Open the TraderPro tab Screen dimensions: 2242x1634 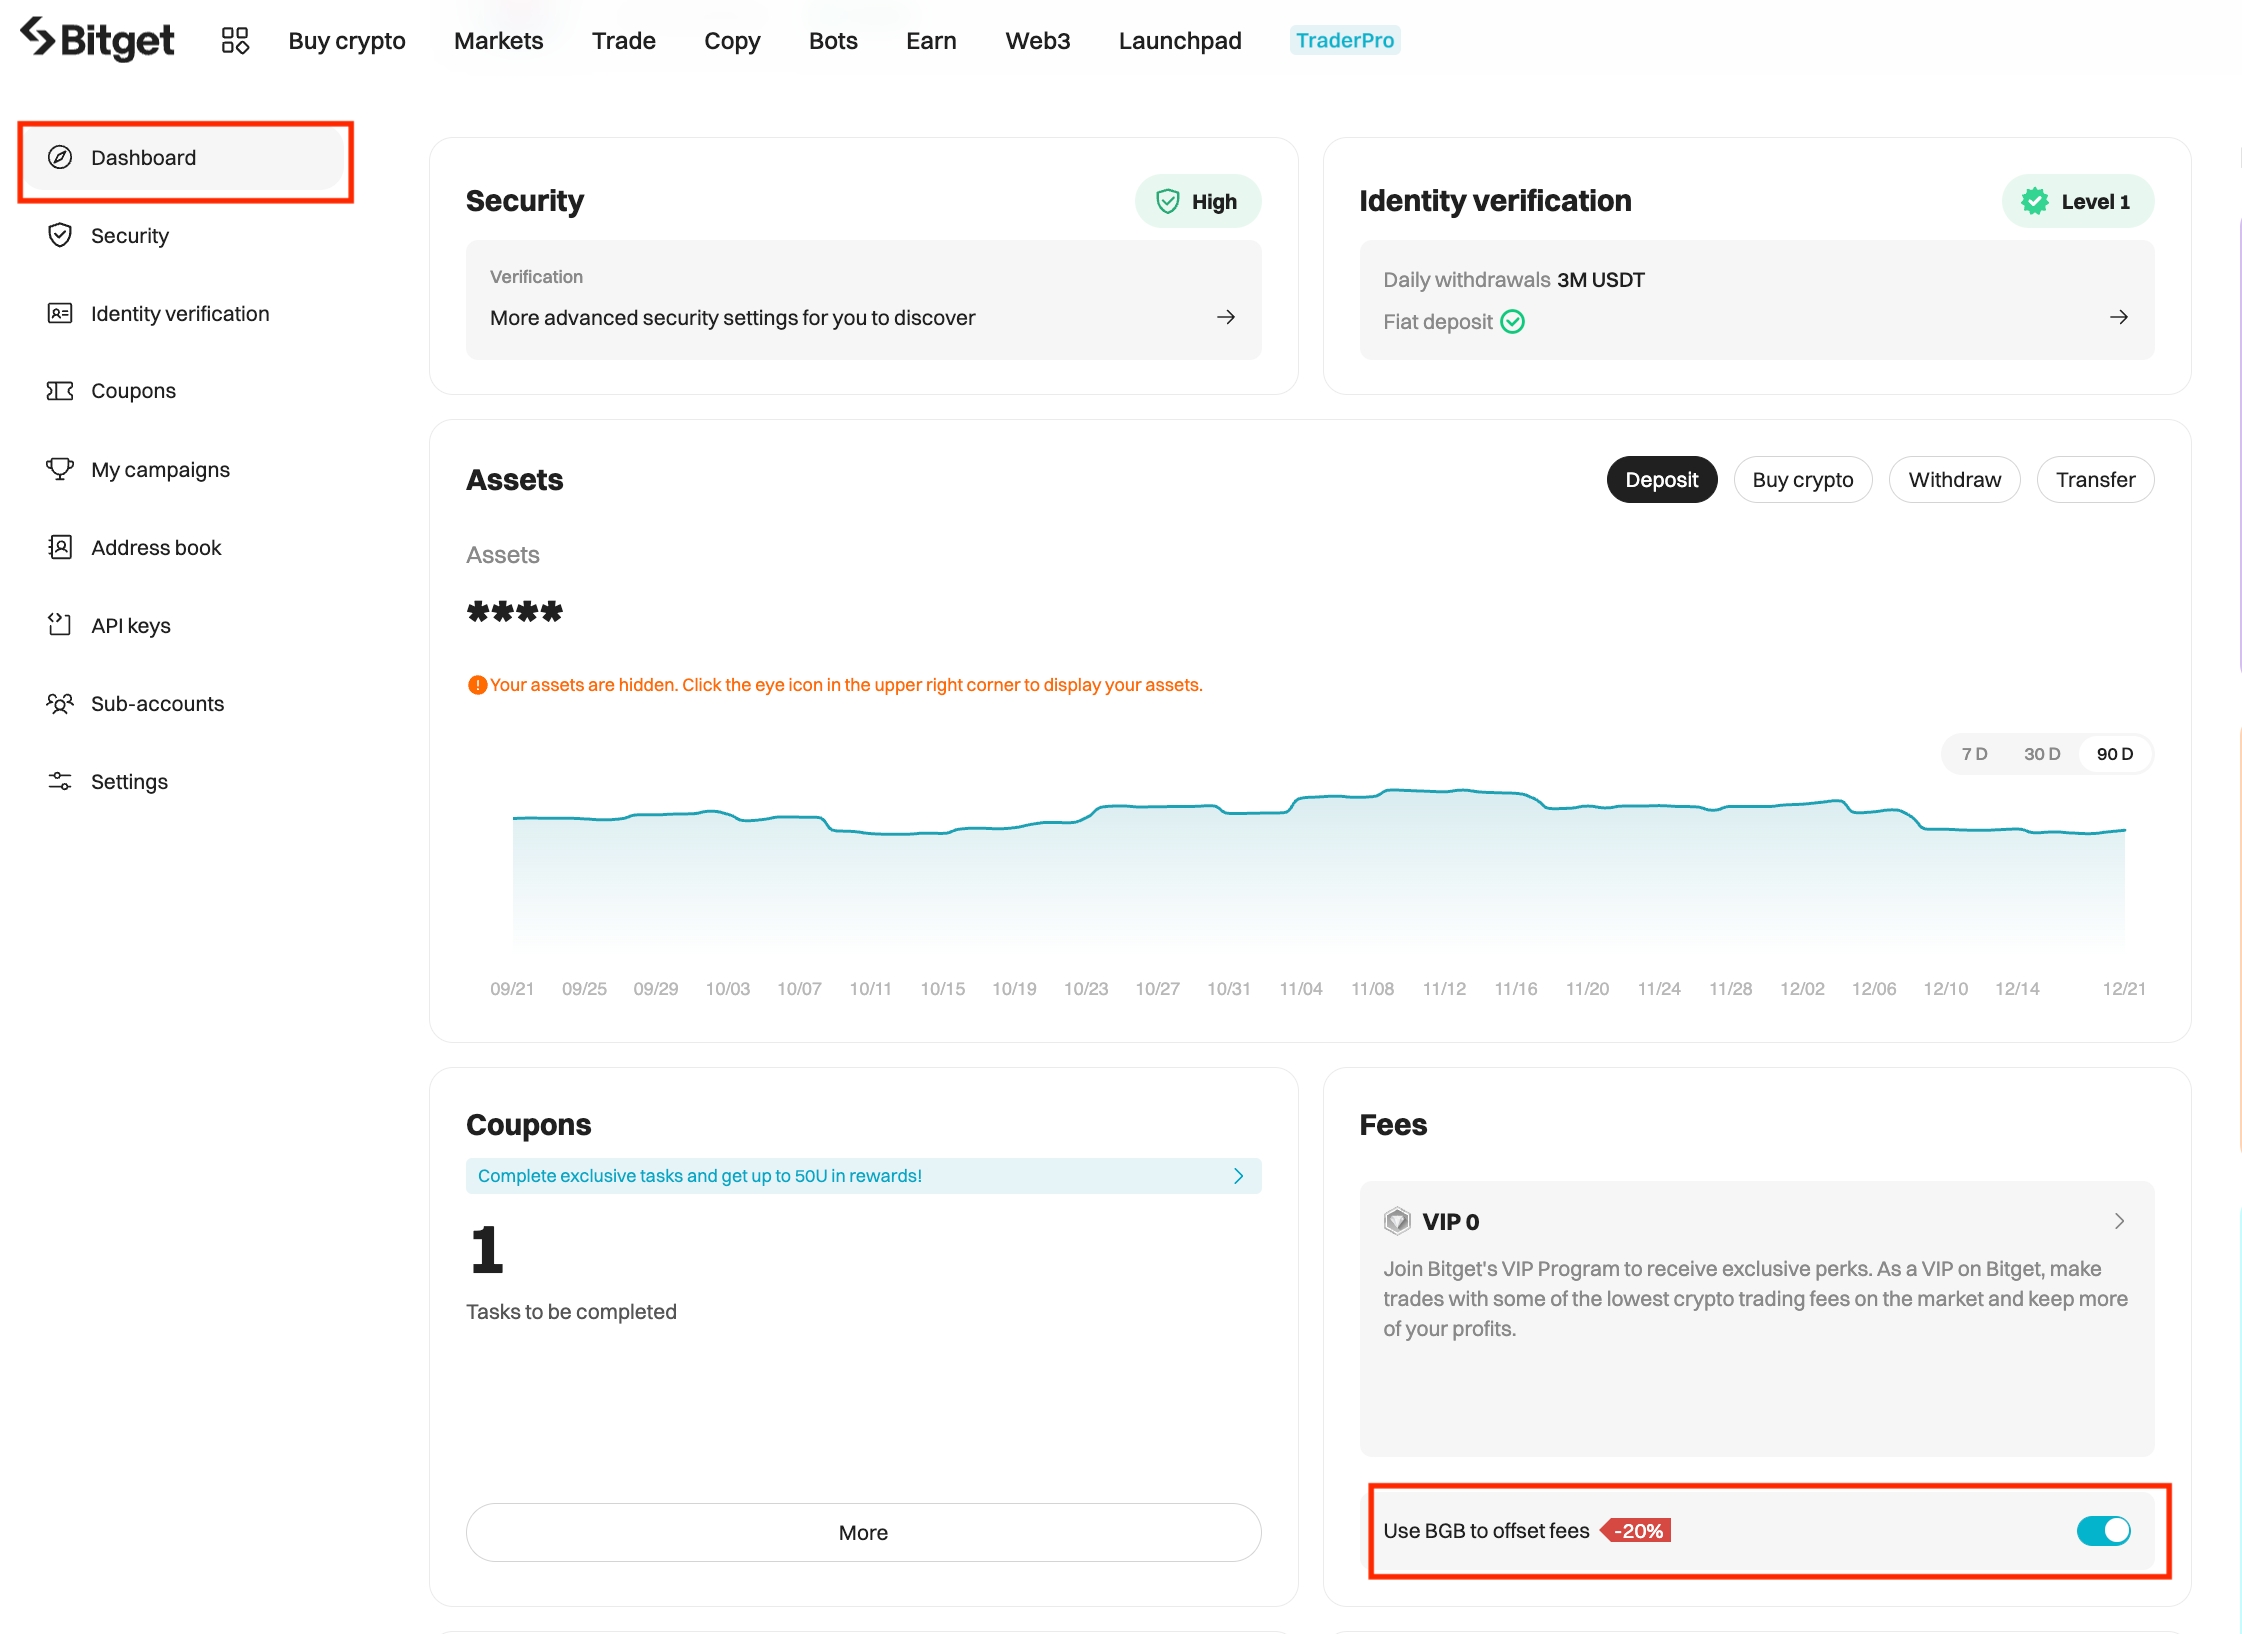click(x=1344, y=40)
